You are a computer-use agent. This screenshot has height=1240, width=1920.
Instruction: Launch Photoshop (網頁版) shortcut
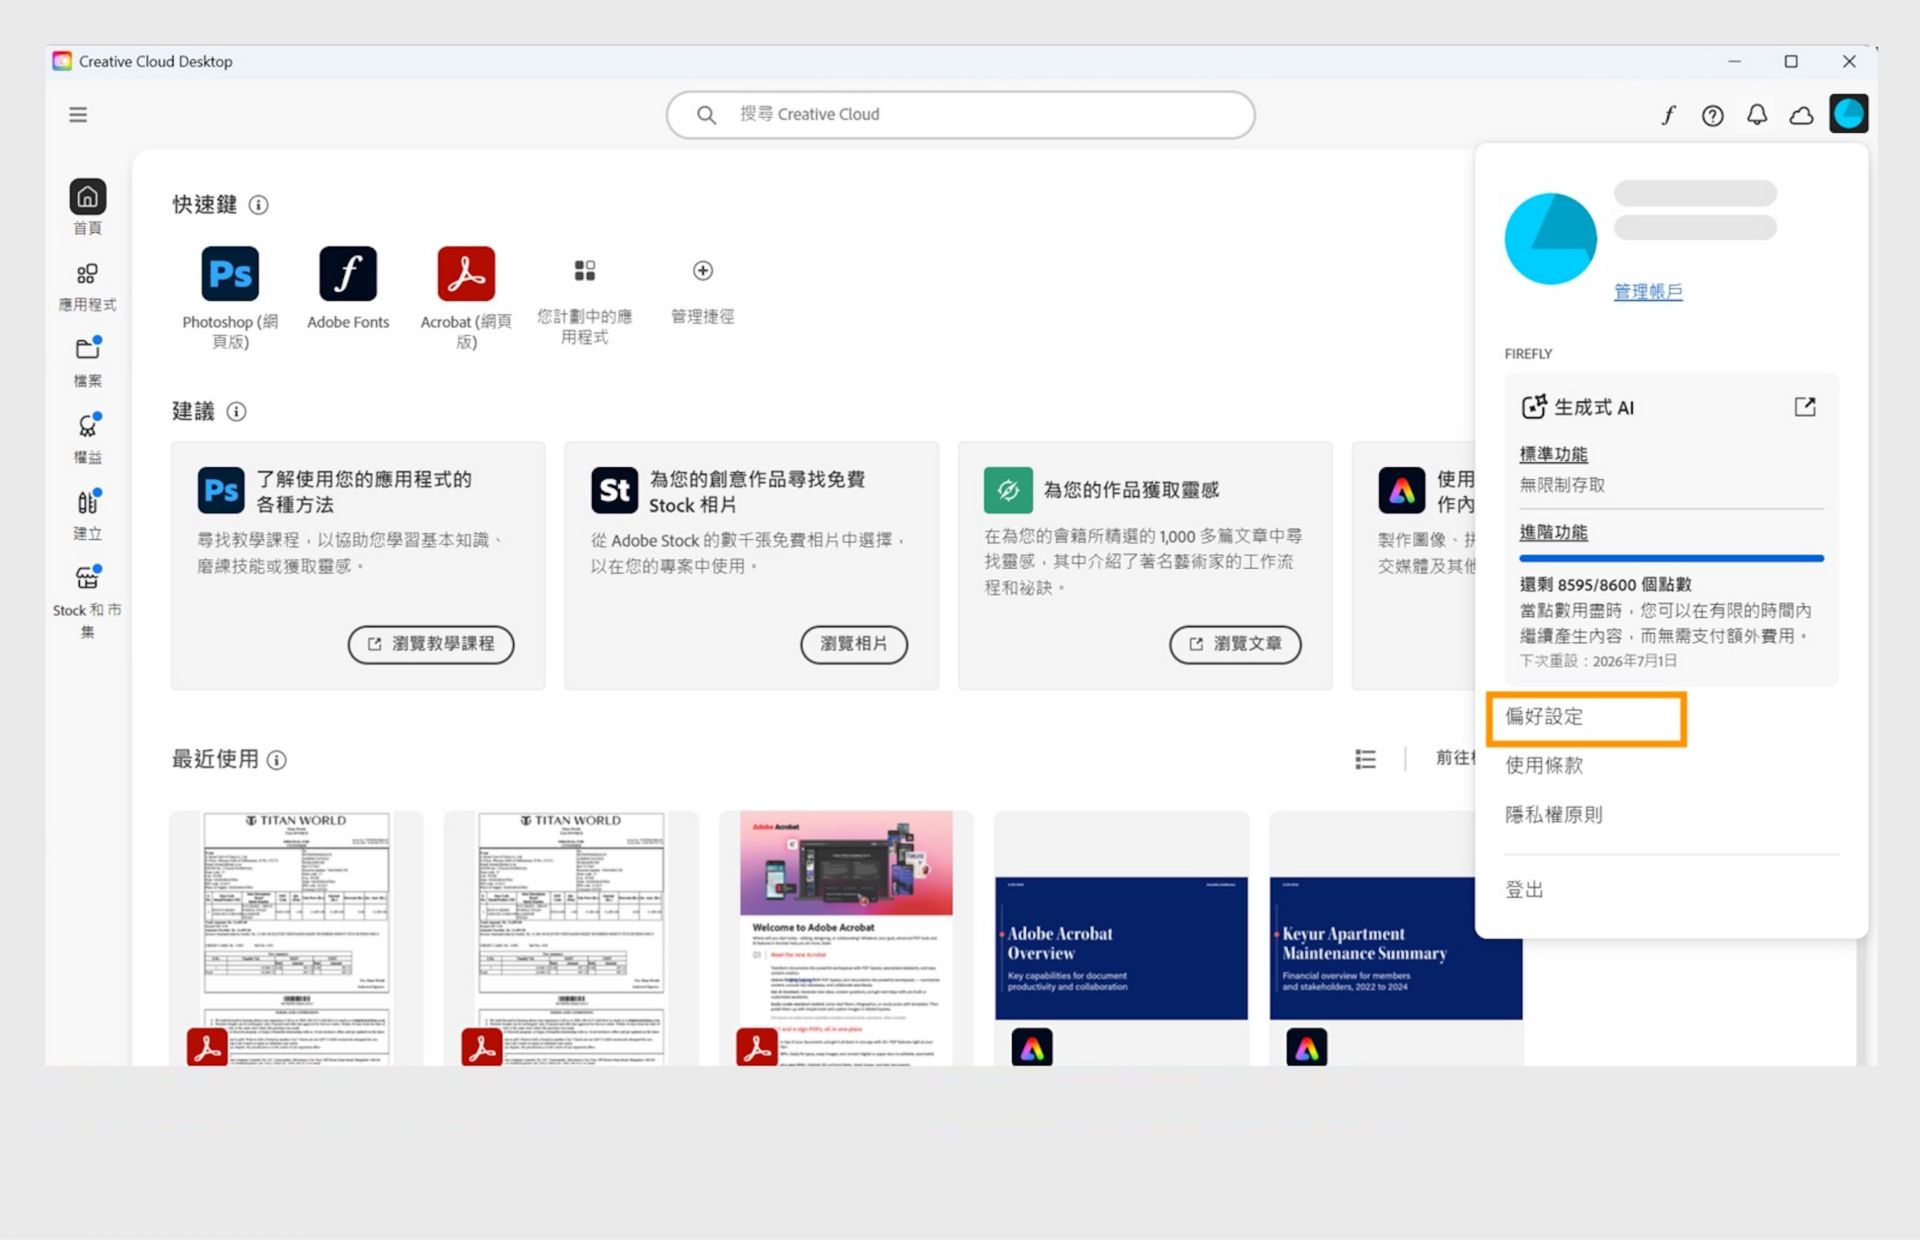230,274
